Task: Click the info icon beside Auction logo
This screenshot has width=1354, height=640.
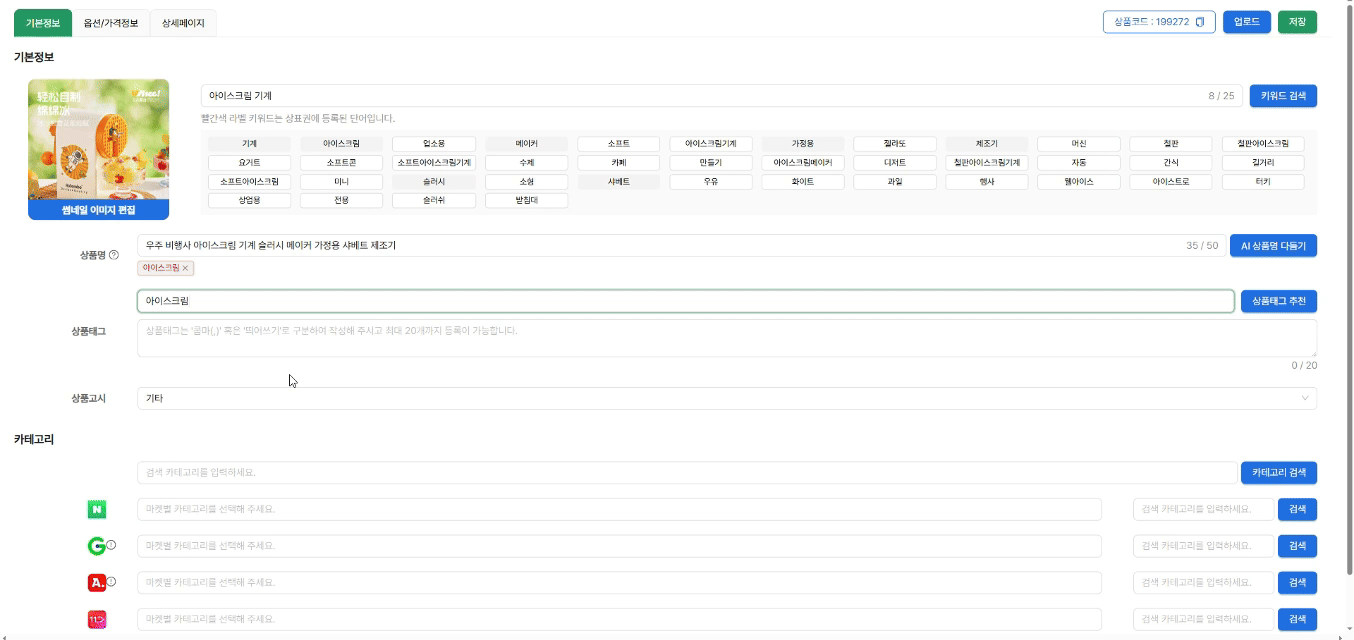Action: click(x=111, y=582)
